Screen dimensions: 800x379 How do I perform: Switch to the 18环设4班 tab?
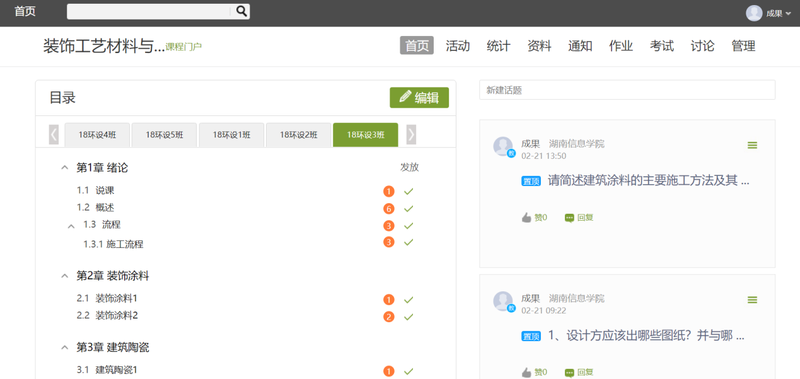[97, 135]
